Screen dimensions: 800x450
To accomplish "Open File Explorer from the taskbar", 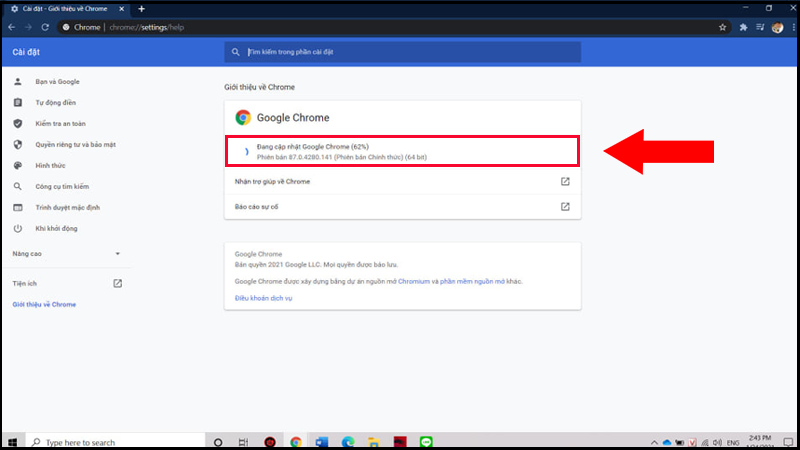I will (x=374, y=442).
